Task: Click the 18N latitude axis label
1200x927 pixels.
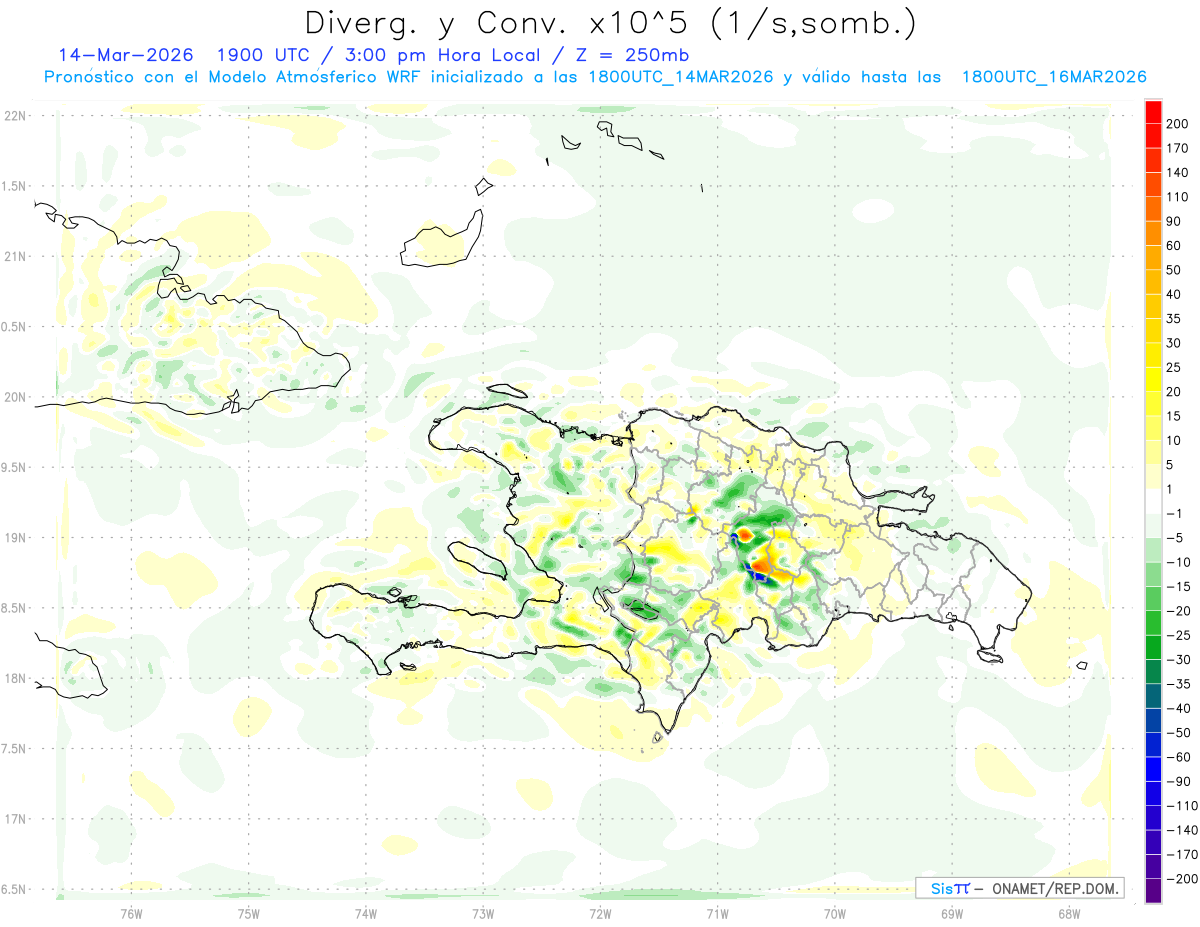Action: point(14,678)
